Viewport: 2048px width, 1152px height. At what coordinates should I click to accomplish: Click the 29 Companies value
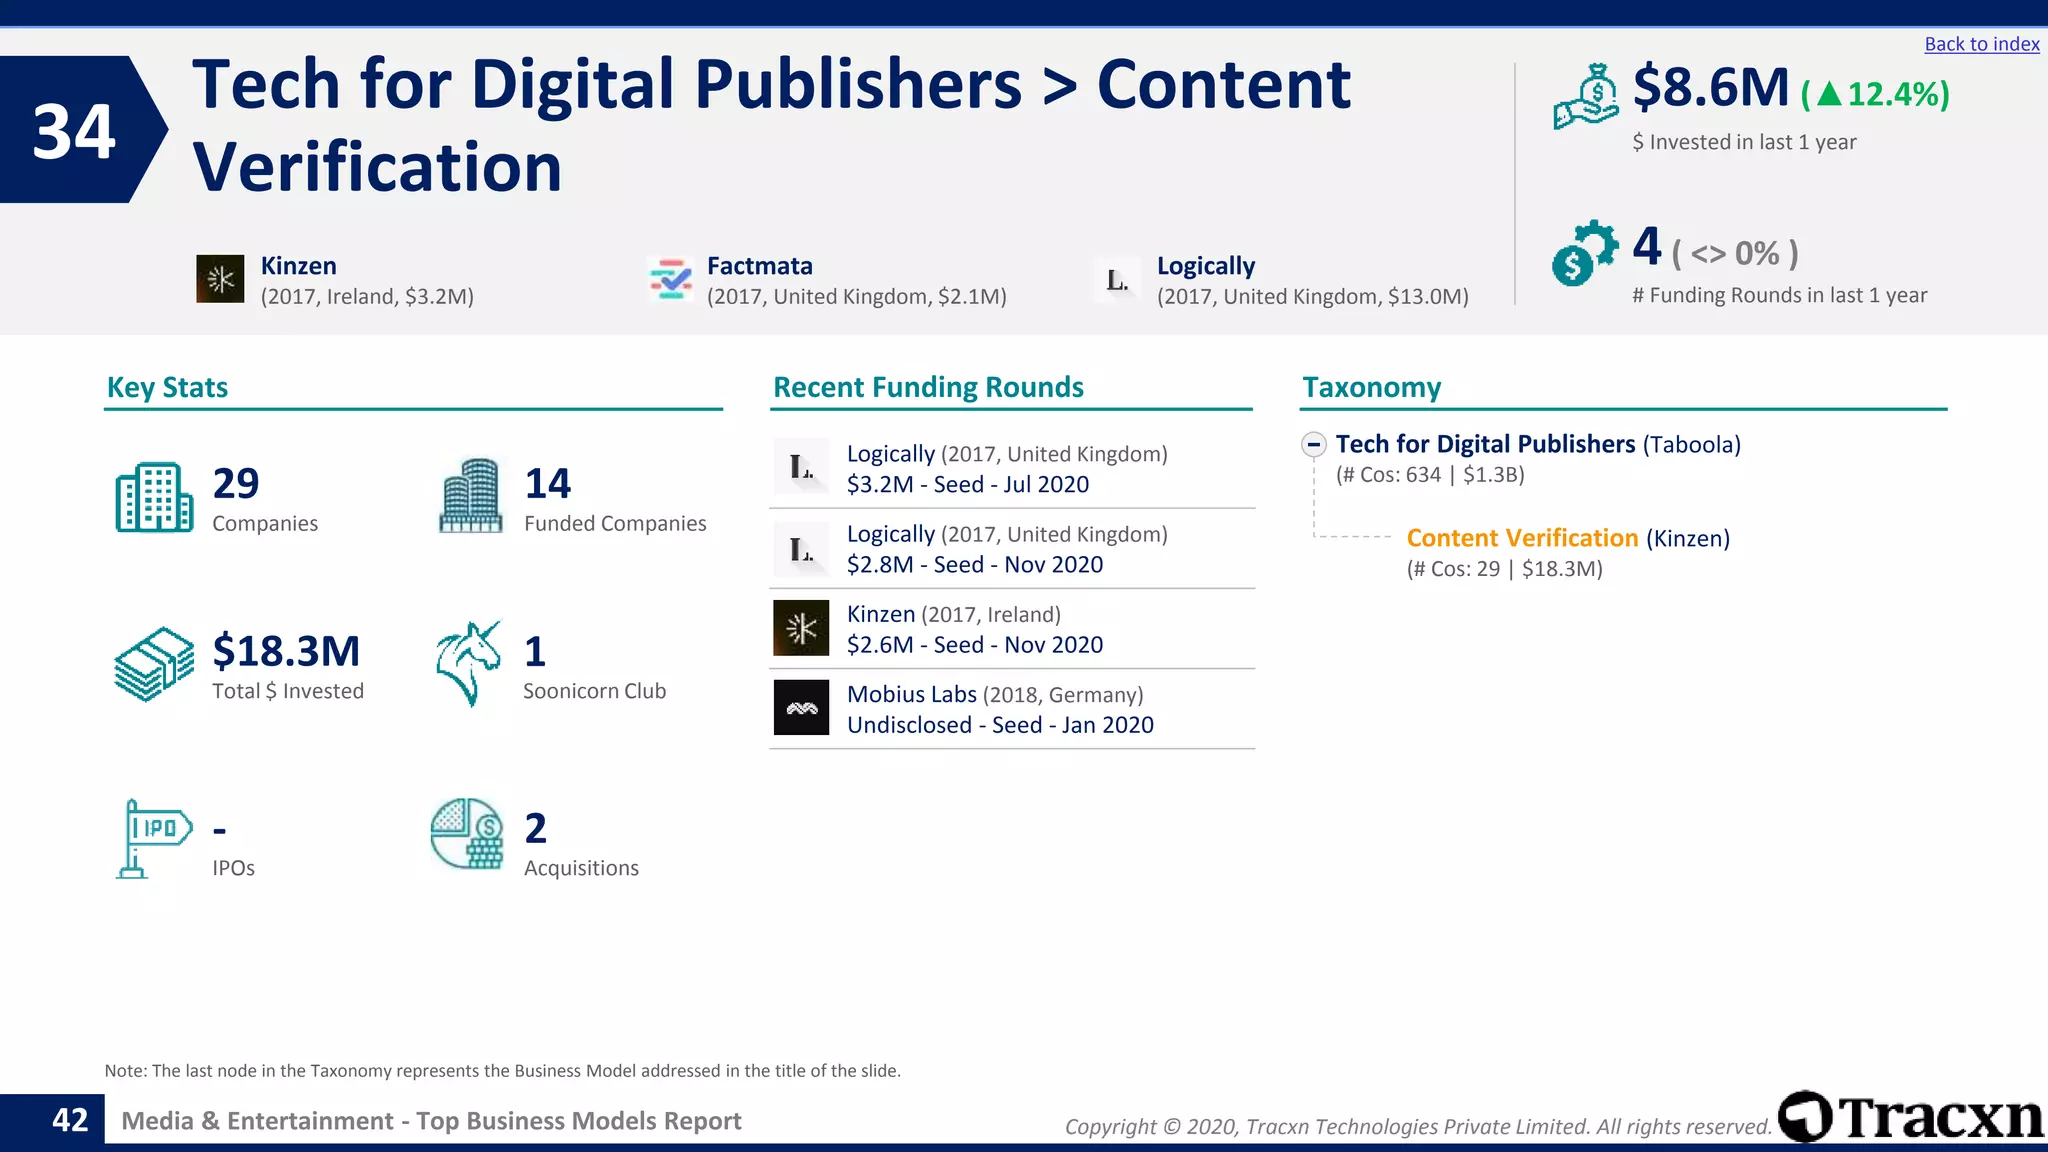point(236,483)
